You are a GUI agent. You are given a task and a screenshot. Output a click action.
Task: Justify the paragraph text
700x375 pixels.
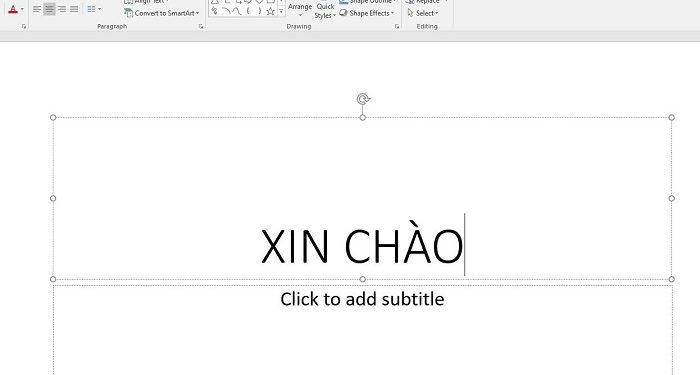[74, 9]
